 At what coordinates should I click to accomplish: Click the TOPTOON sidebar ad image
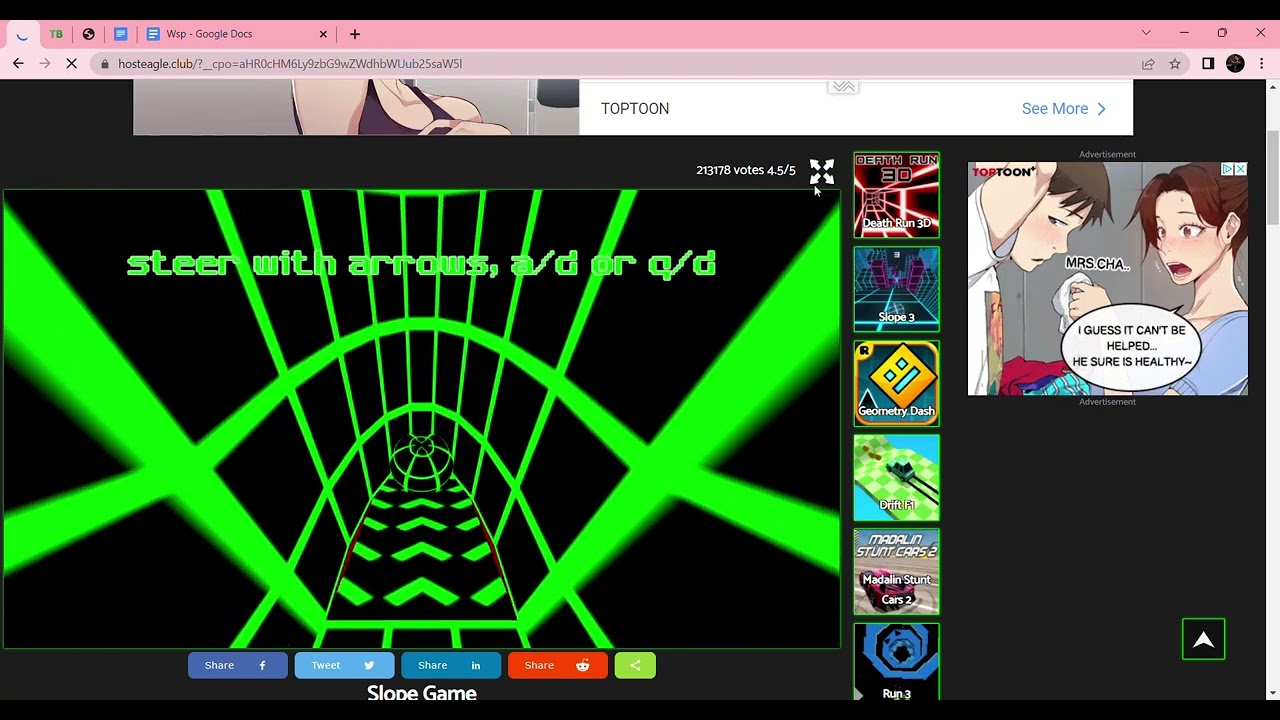(x=1107, y=279)
